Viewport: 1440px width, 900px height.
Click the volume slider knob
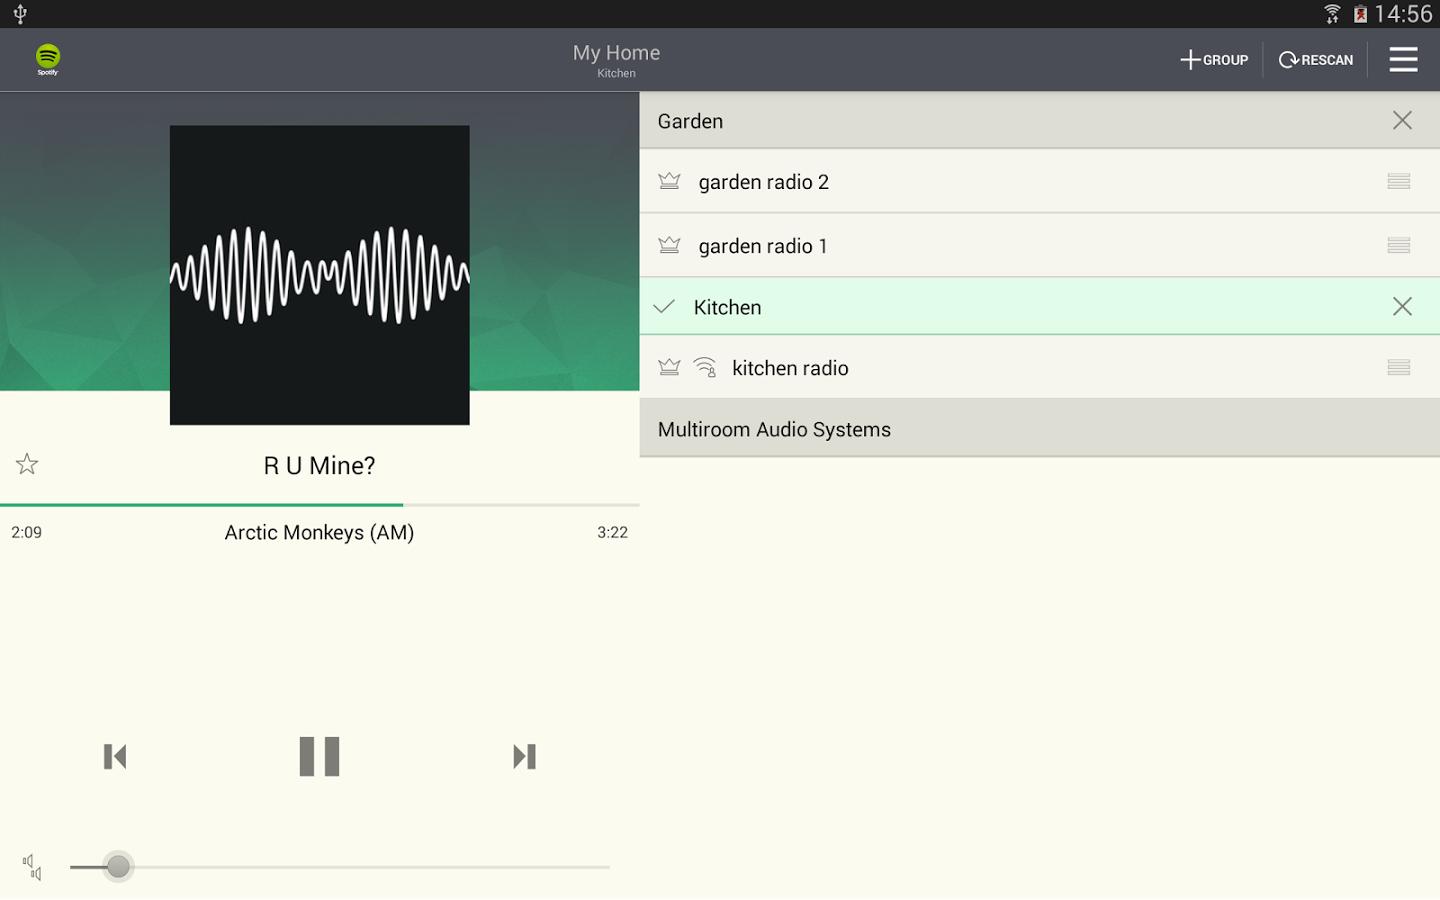118,866
